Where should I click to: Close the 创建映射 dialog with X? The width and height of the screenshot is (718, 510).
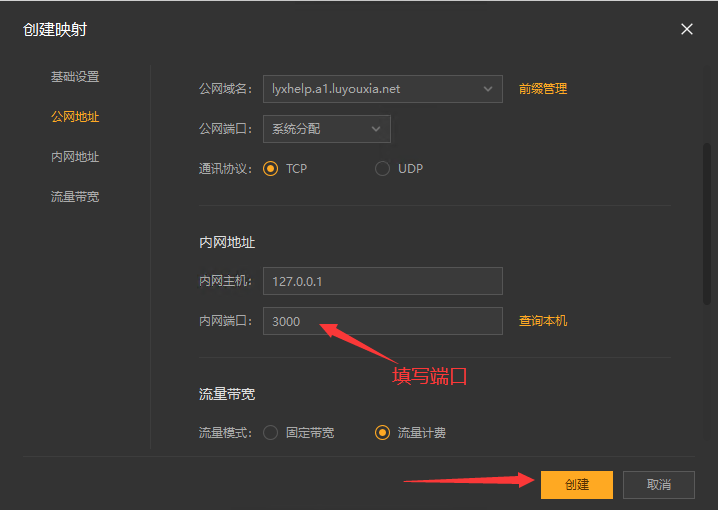click(686, 29)
